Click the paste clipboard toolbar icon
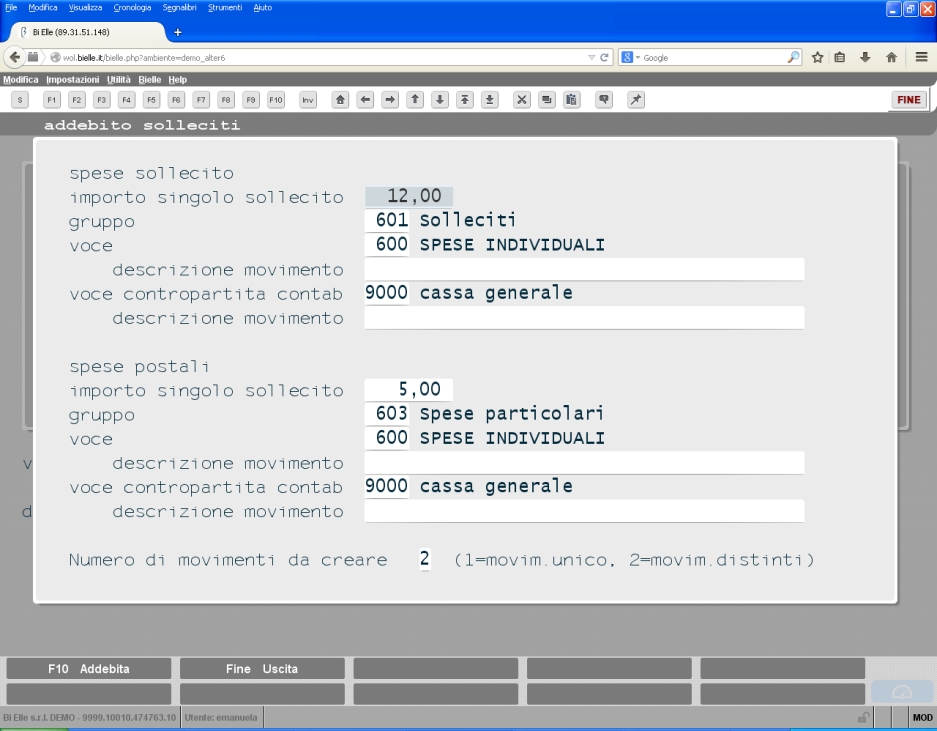Image resolution: width=937 pixels, height=731 pixels. pos(571,100)
